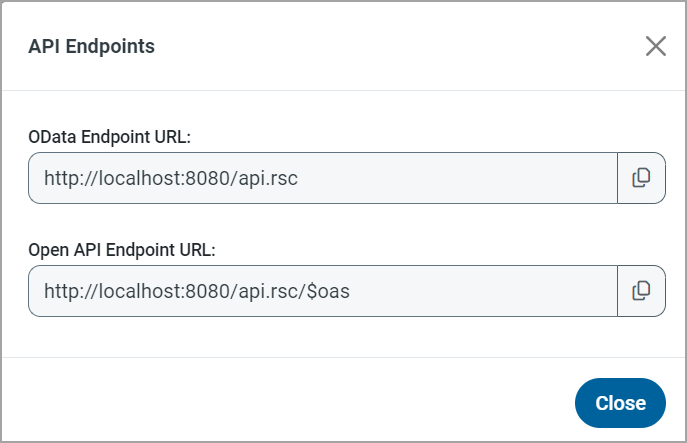Click "api.rsc" within the Open API URL
The width and height of the screenshot is (687, 443).
click(x=269, y=291)
